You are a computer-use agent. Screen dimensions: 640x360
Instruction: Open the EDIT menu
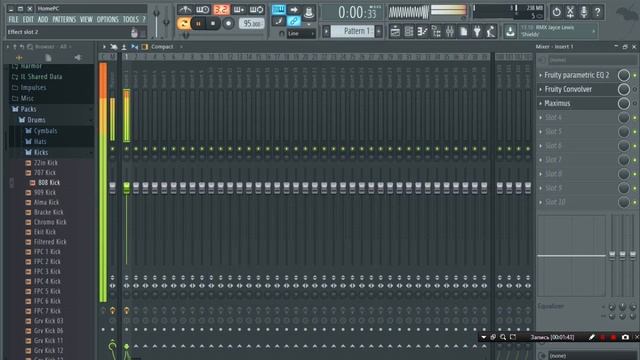click(x=28, y=19)
